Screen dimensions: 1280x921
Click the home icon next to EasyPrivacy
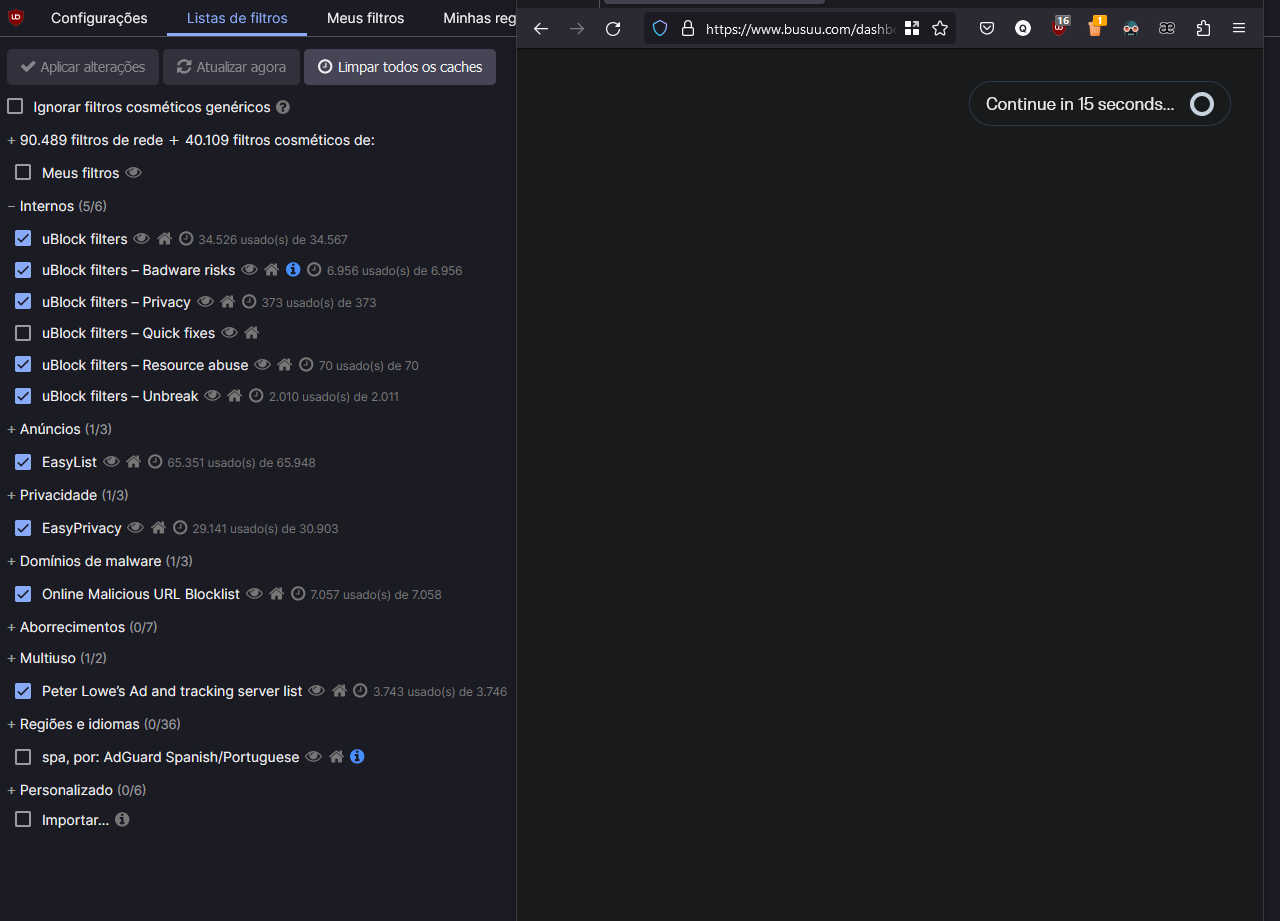click(158, 527)
